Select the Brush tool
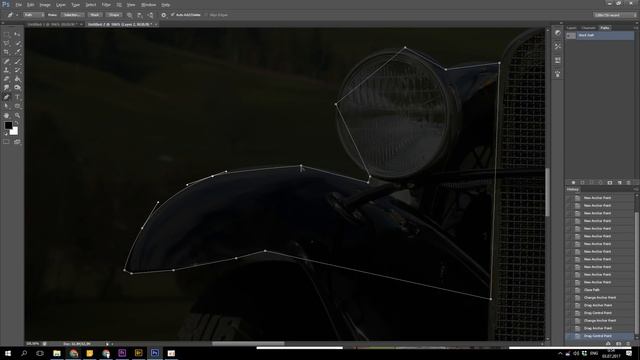Viewport: 640px width, 360px height. point(17,61)
